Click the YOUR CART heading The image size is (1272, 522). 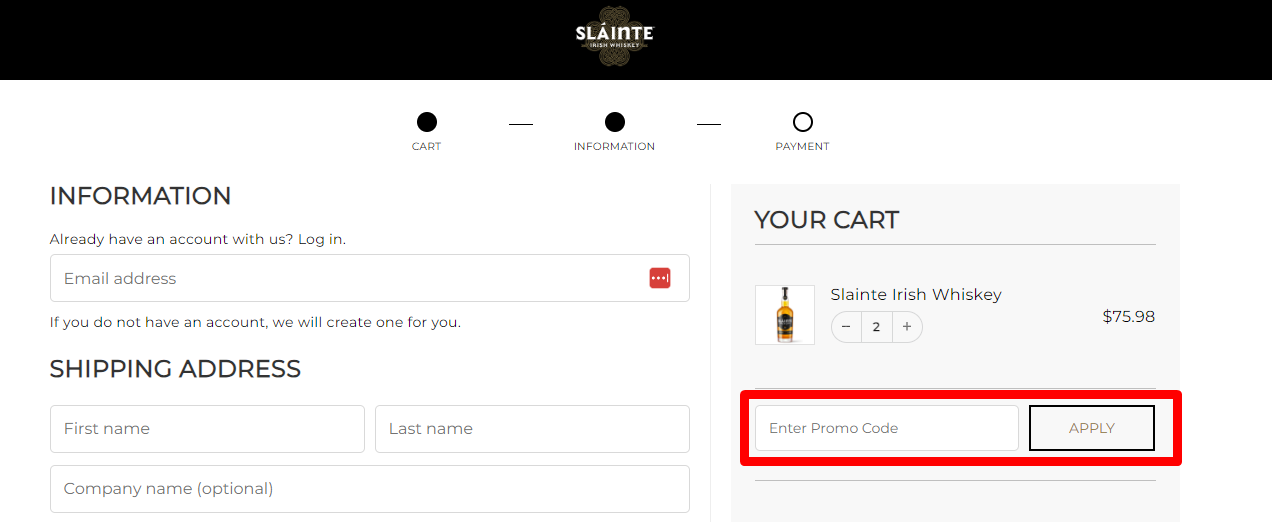[x=827, y=220]
